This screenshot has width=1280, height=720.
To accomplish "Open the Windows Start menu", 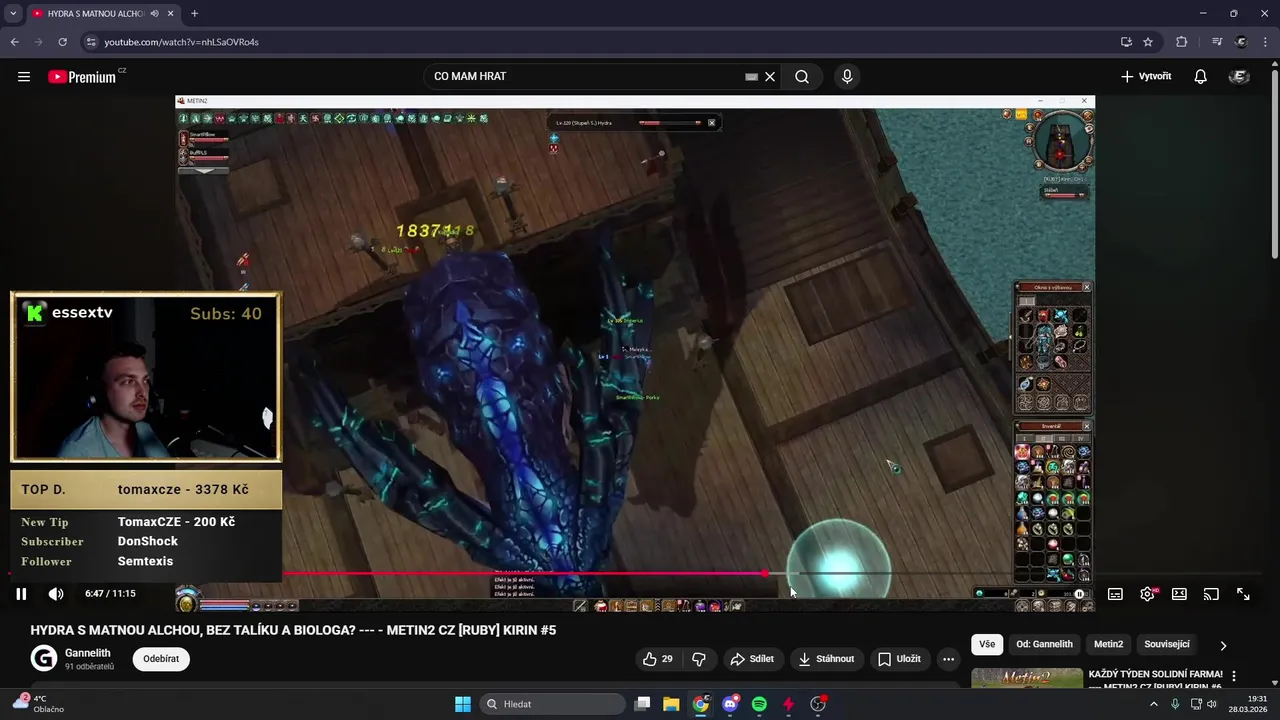I will 463,704.
